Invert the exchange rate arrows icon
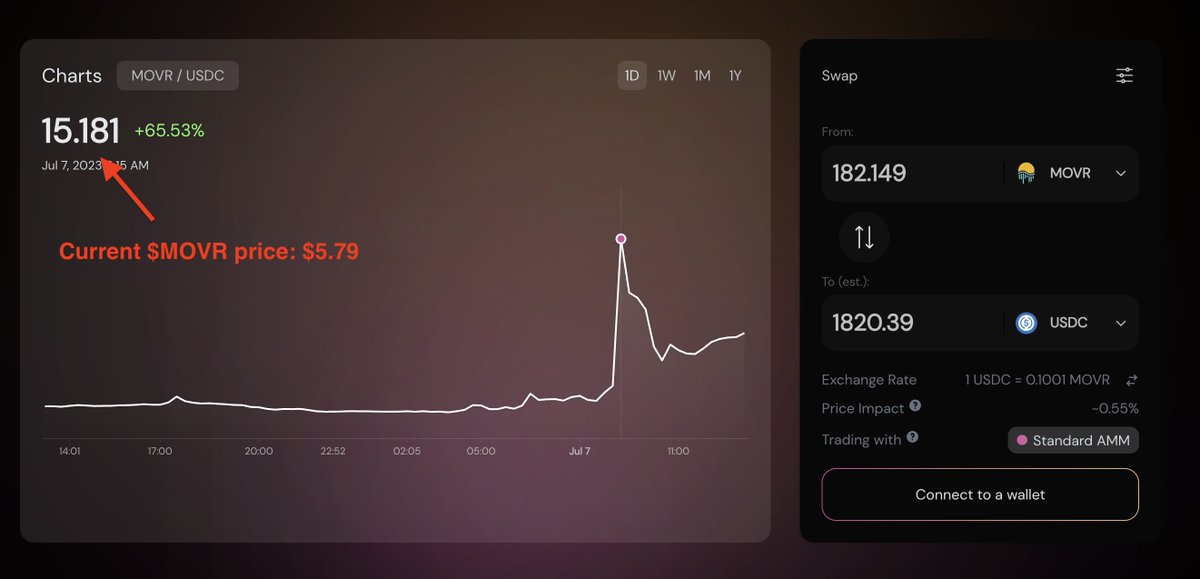The width and height of the screenshot is (1200, 579). point(1132,380)
